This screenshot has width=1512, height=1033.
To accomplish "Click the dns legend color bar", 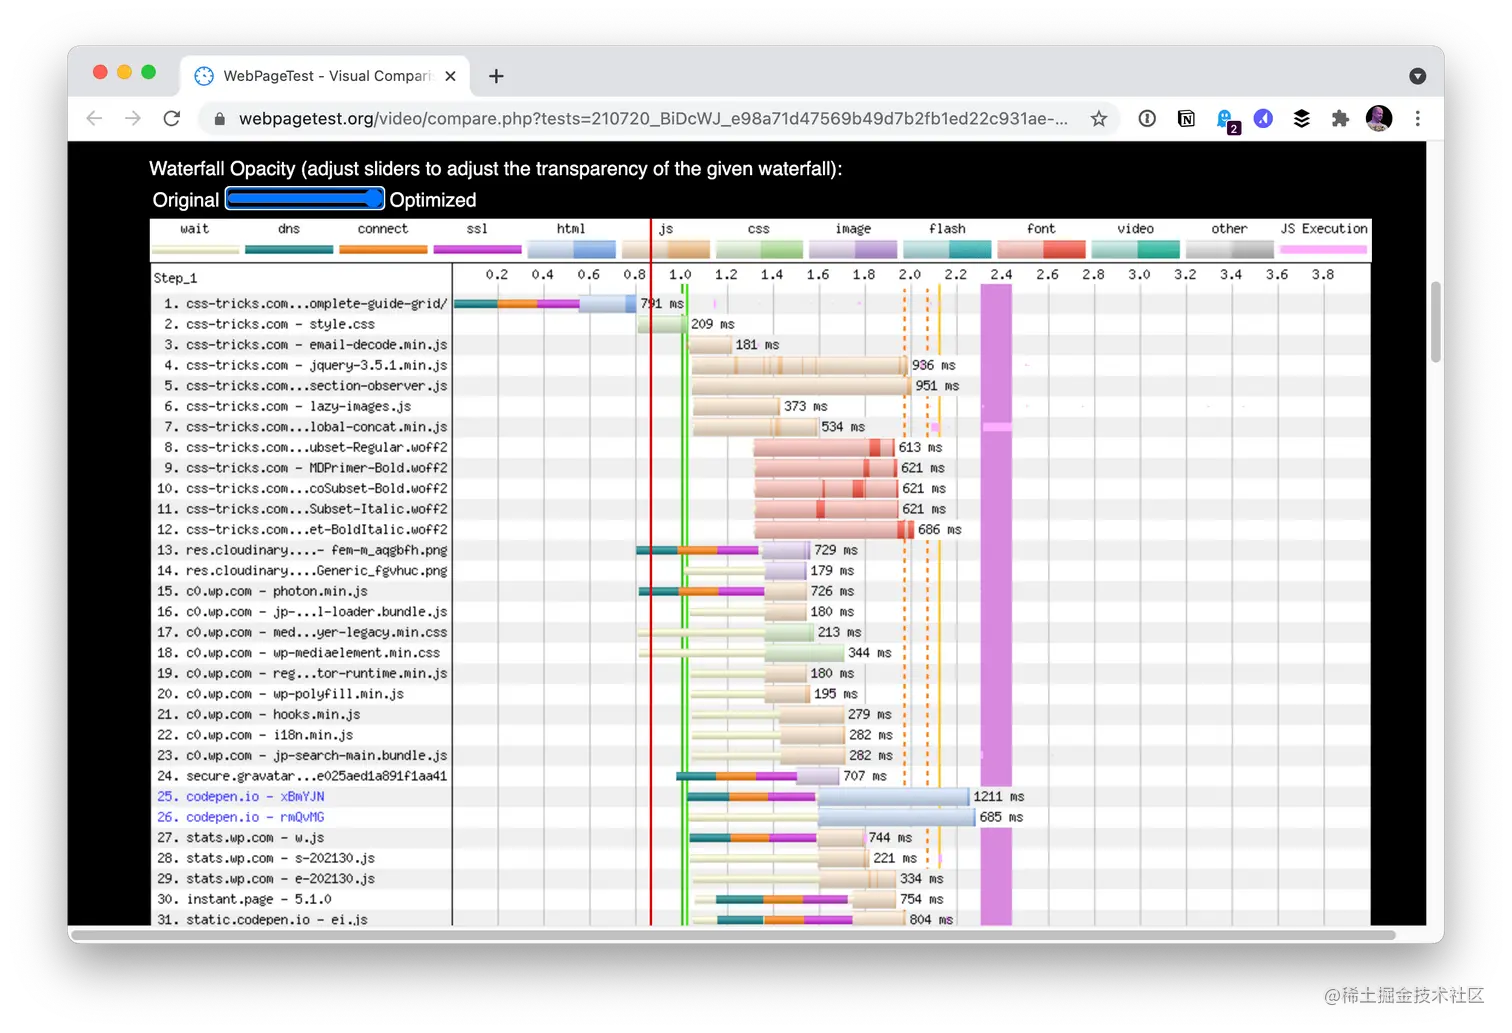I will tap(289, 249).
